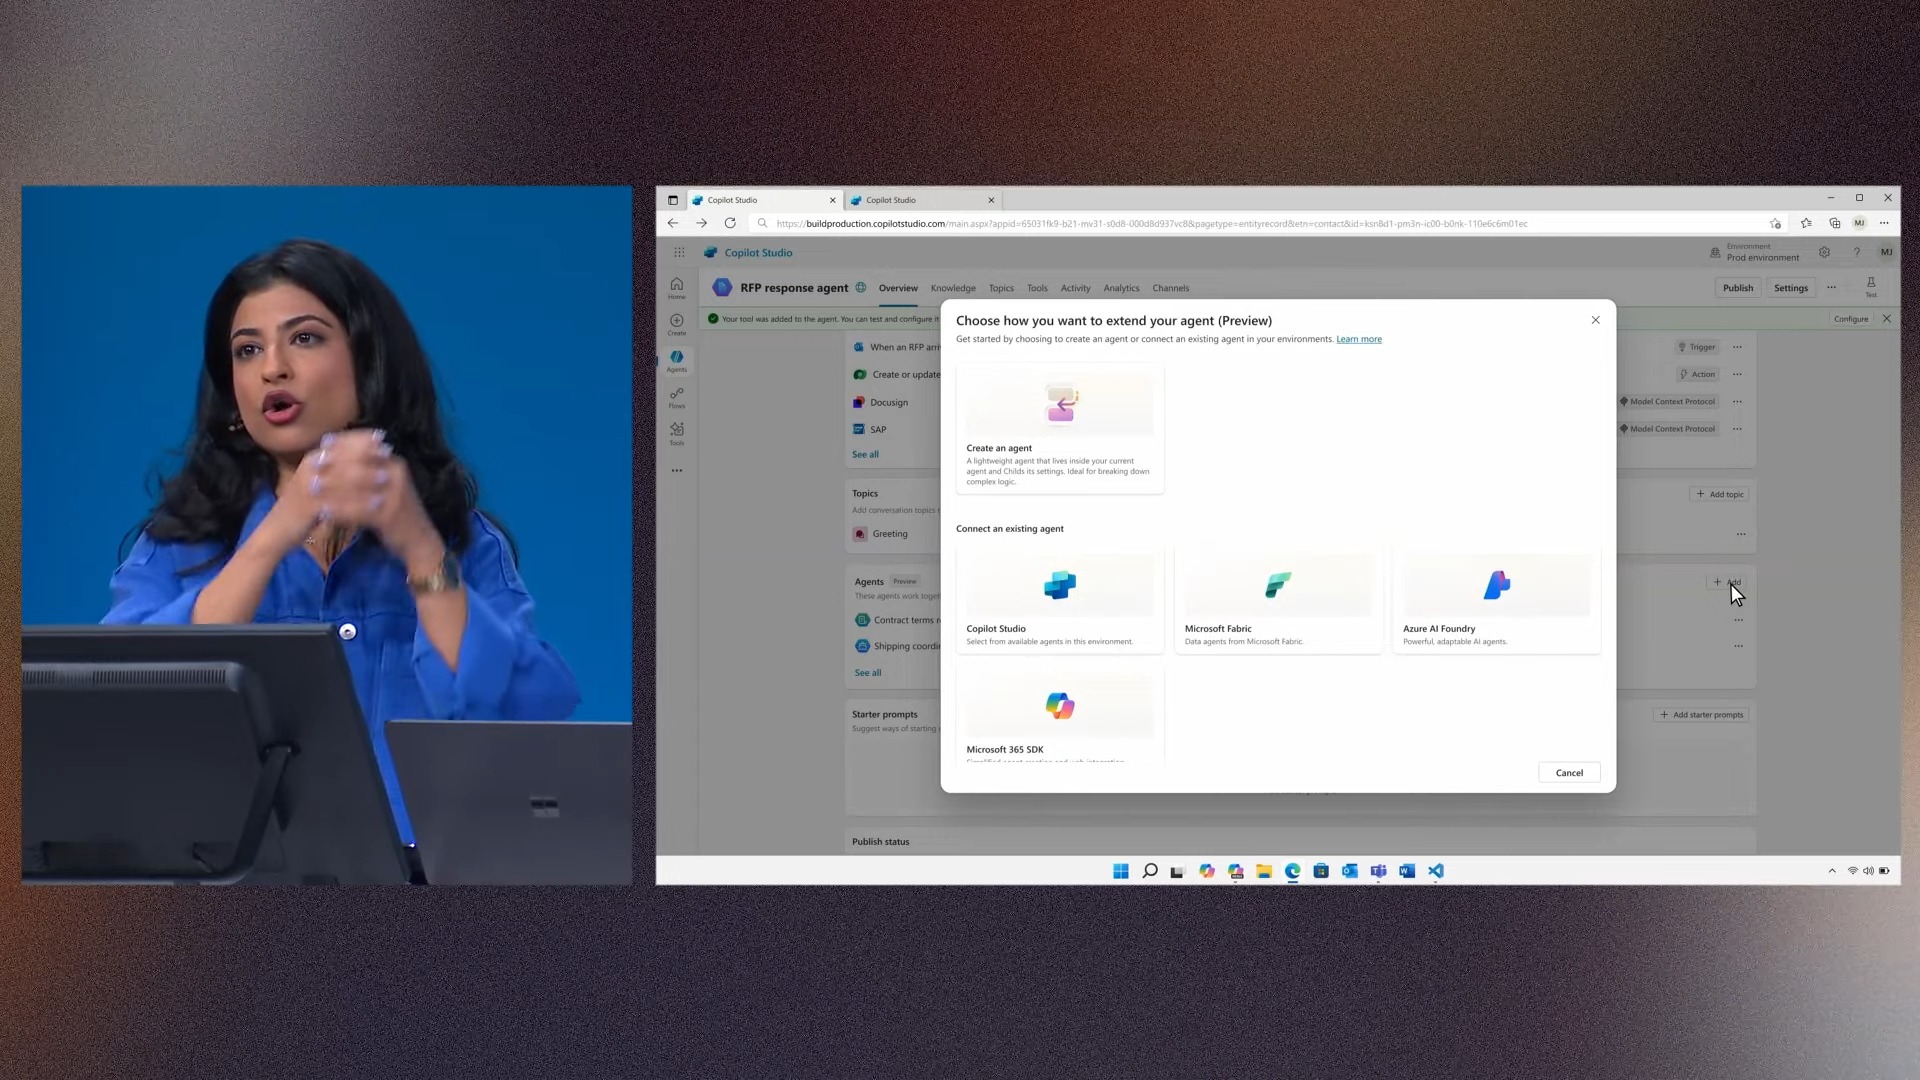Click See all under the Agents list

click(868, 673)
